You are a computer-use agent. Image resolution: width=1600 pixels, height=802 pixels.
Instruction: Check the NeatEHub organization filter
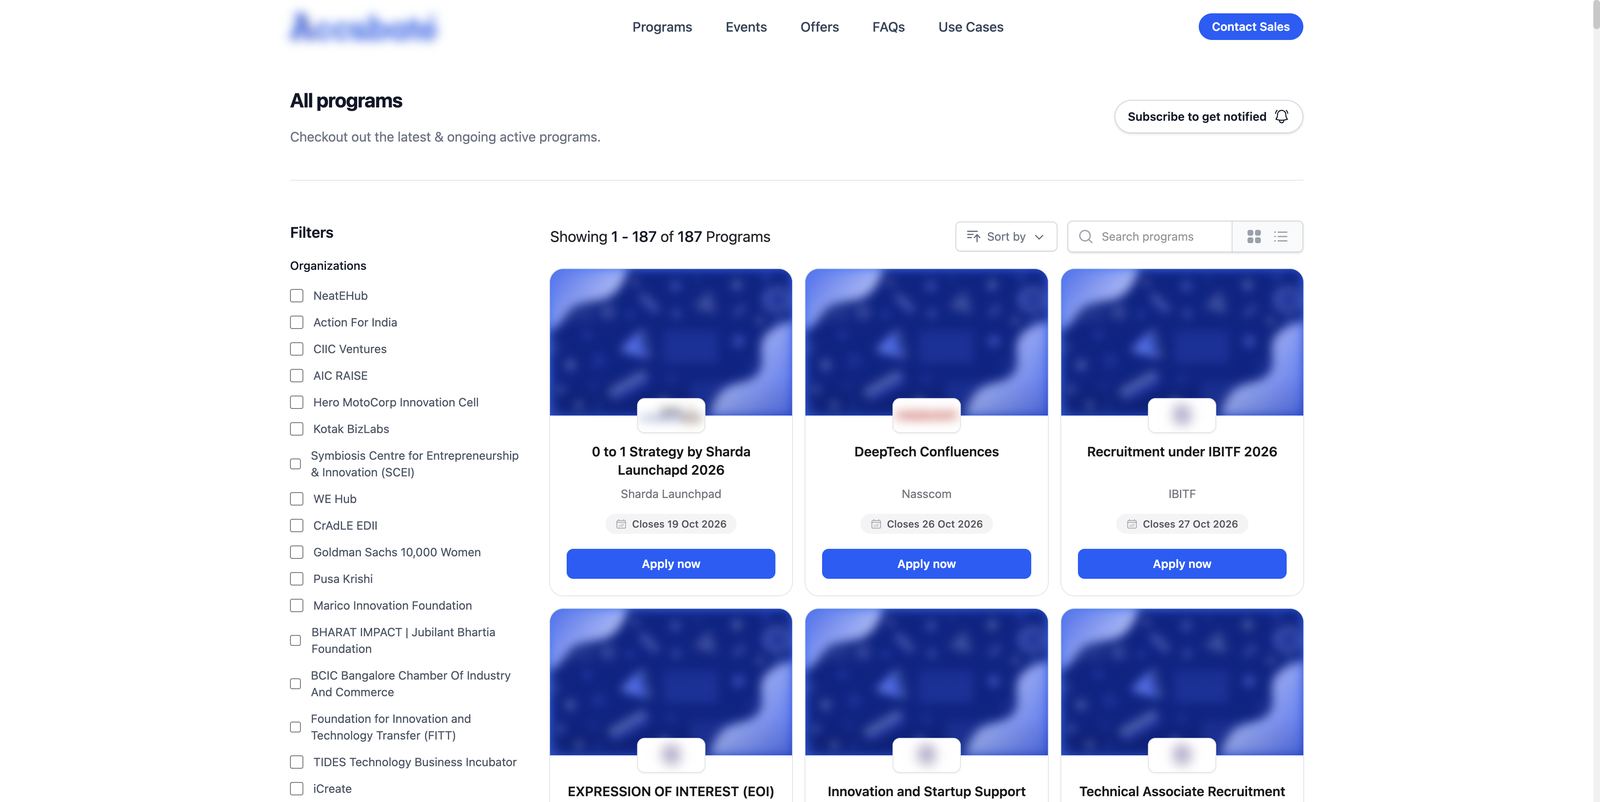(297, 296)
